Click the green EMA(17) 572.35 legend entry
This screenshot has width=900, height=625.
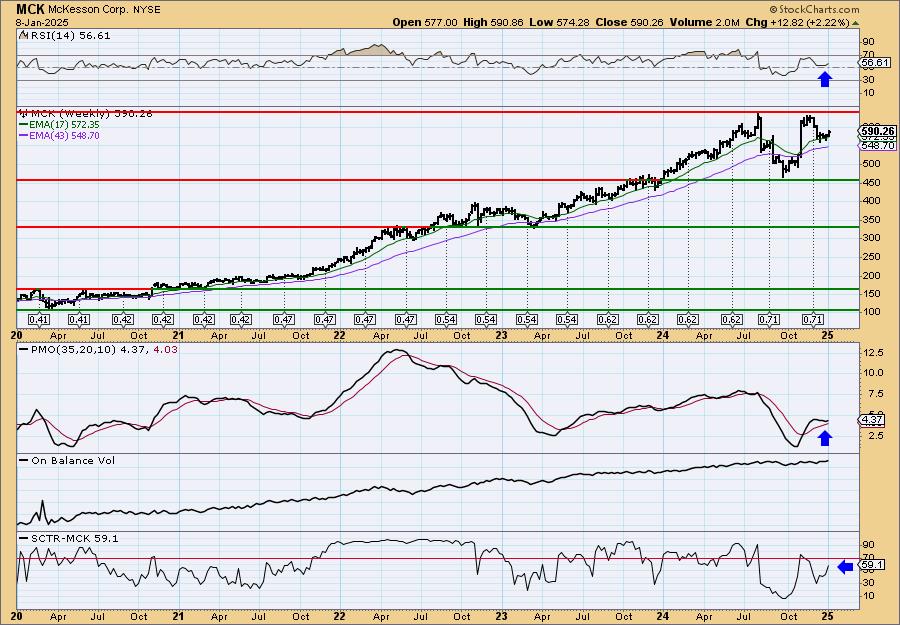point(60,124)
